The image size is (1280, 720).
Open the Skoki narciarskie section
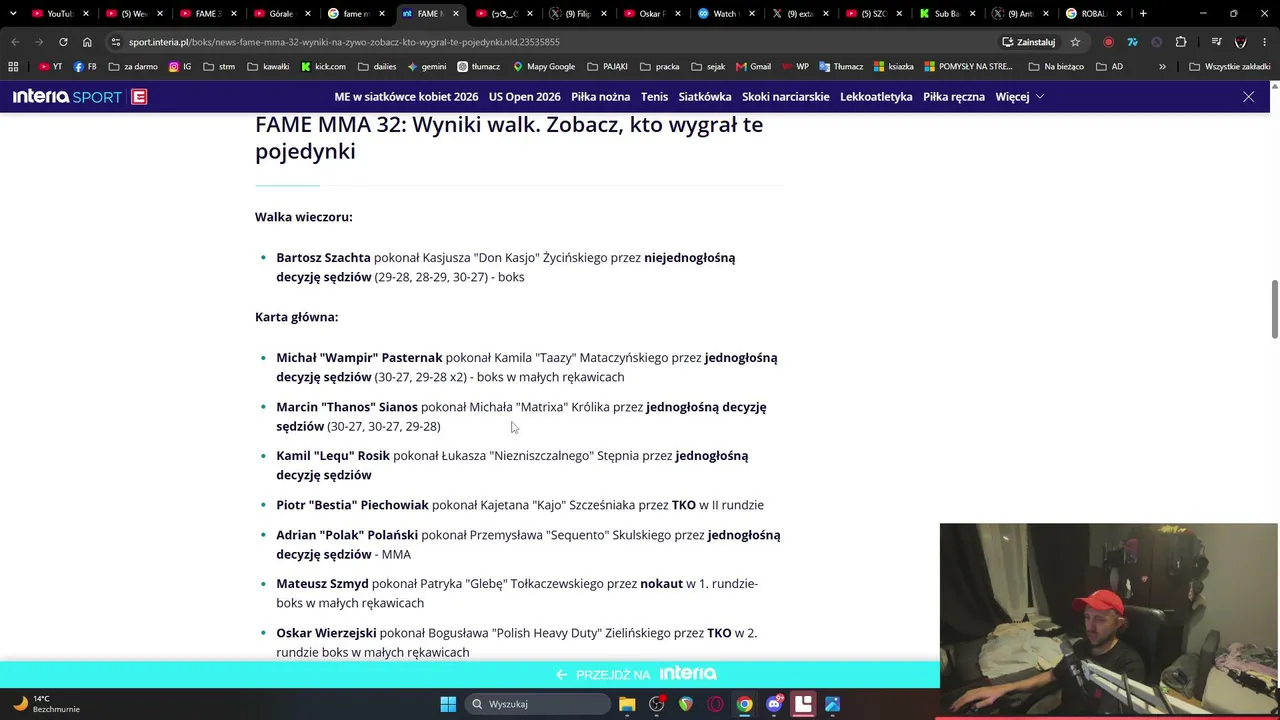pyautogui.click(x=785, y=97)
